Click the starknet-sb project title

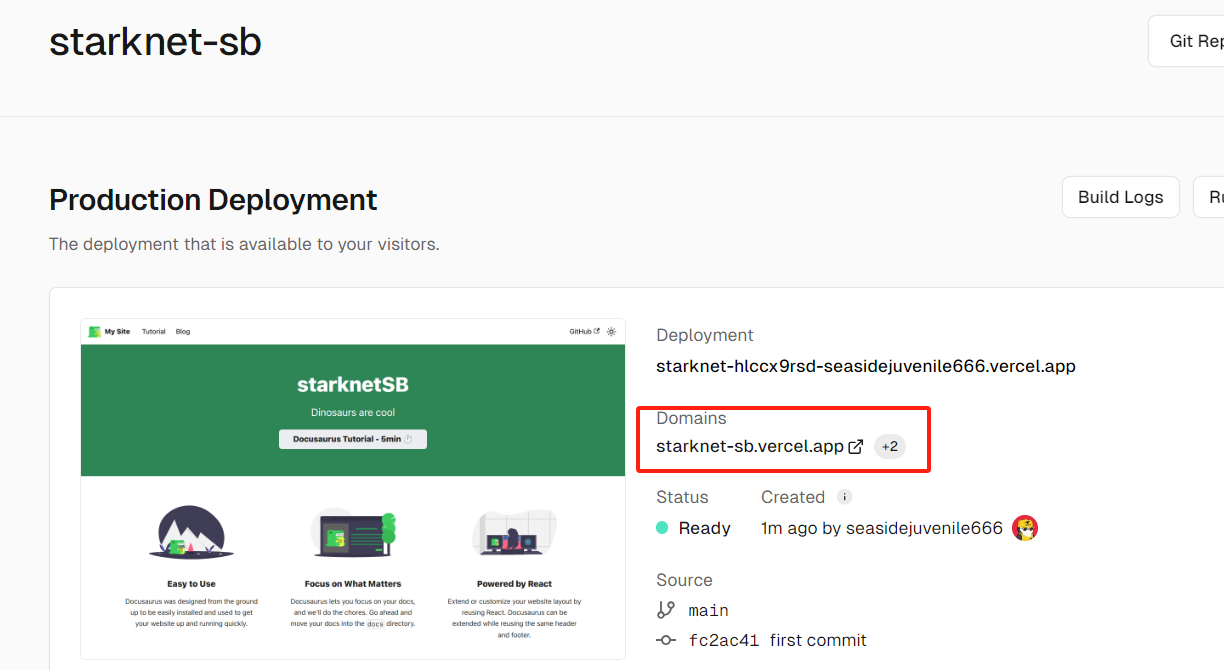click(x=155, y=41)
